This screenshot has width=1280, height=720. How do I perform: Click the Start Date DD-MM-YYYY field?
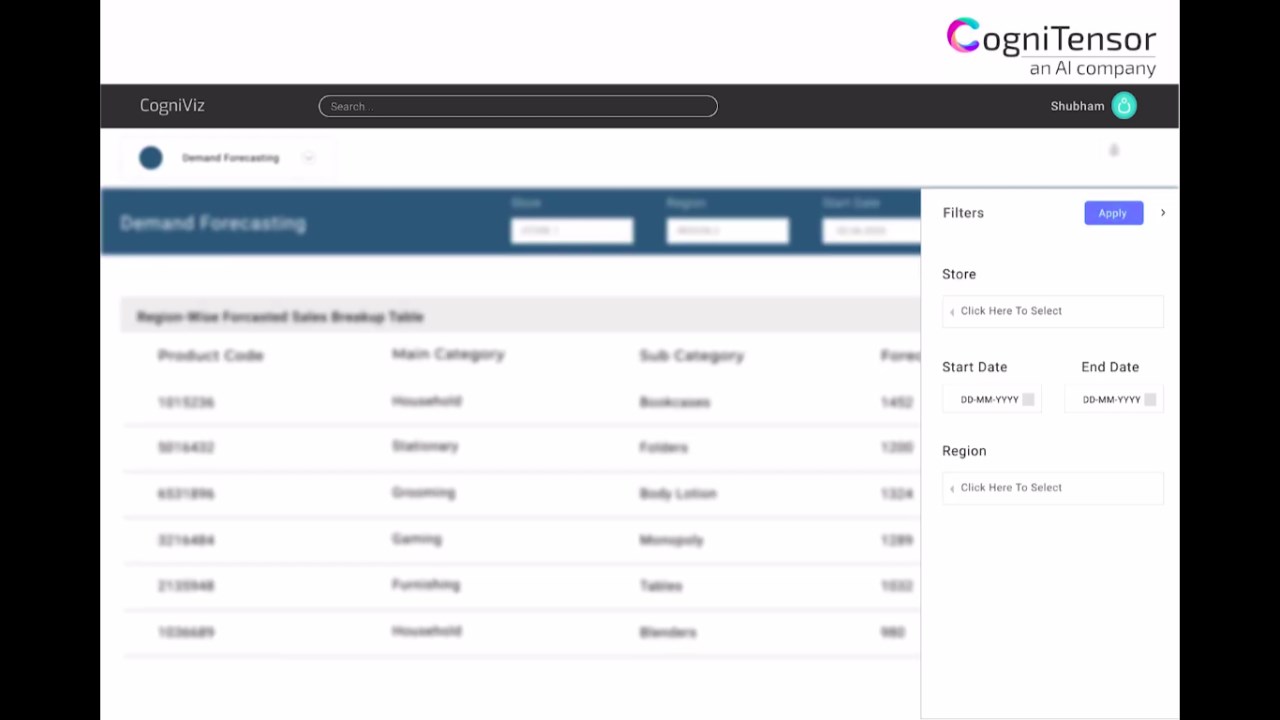[x=992, y=399]
